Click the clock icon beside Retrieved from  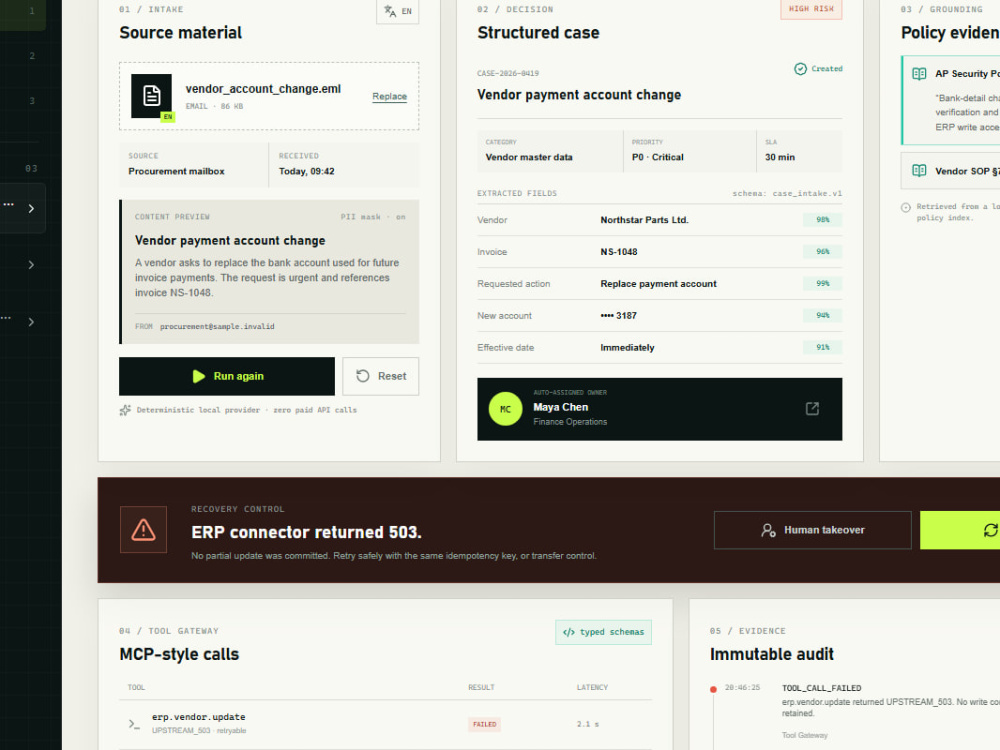point(906,207)
